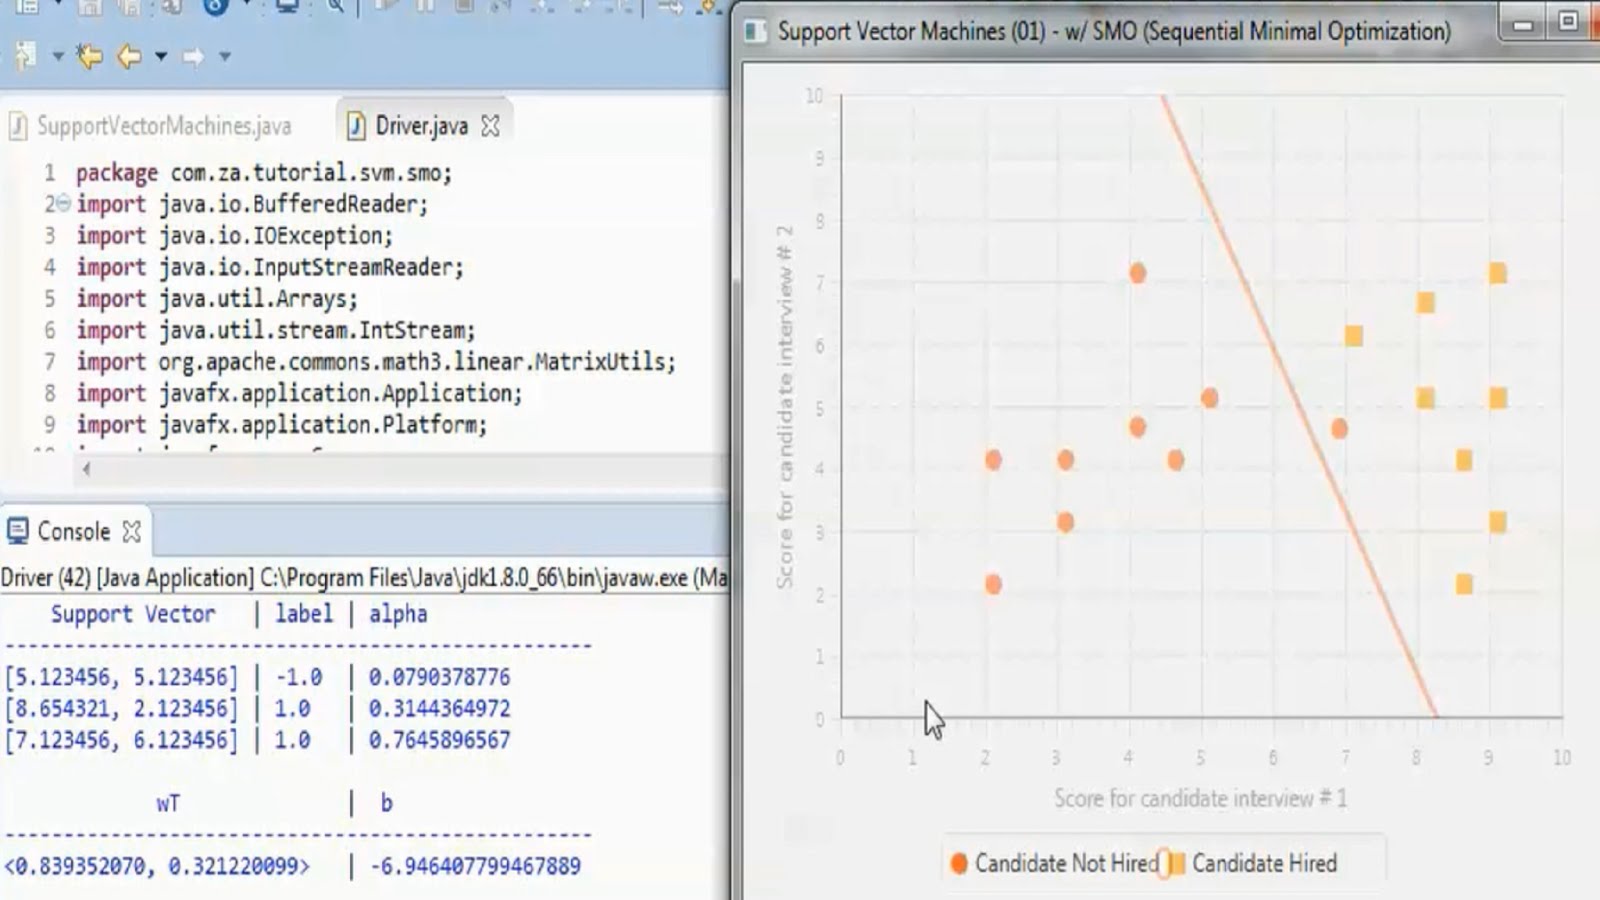Click line number 1 in the editor gutter
Viewport: 1600px width, 900px height.
(x=49, y=172)
